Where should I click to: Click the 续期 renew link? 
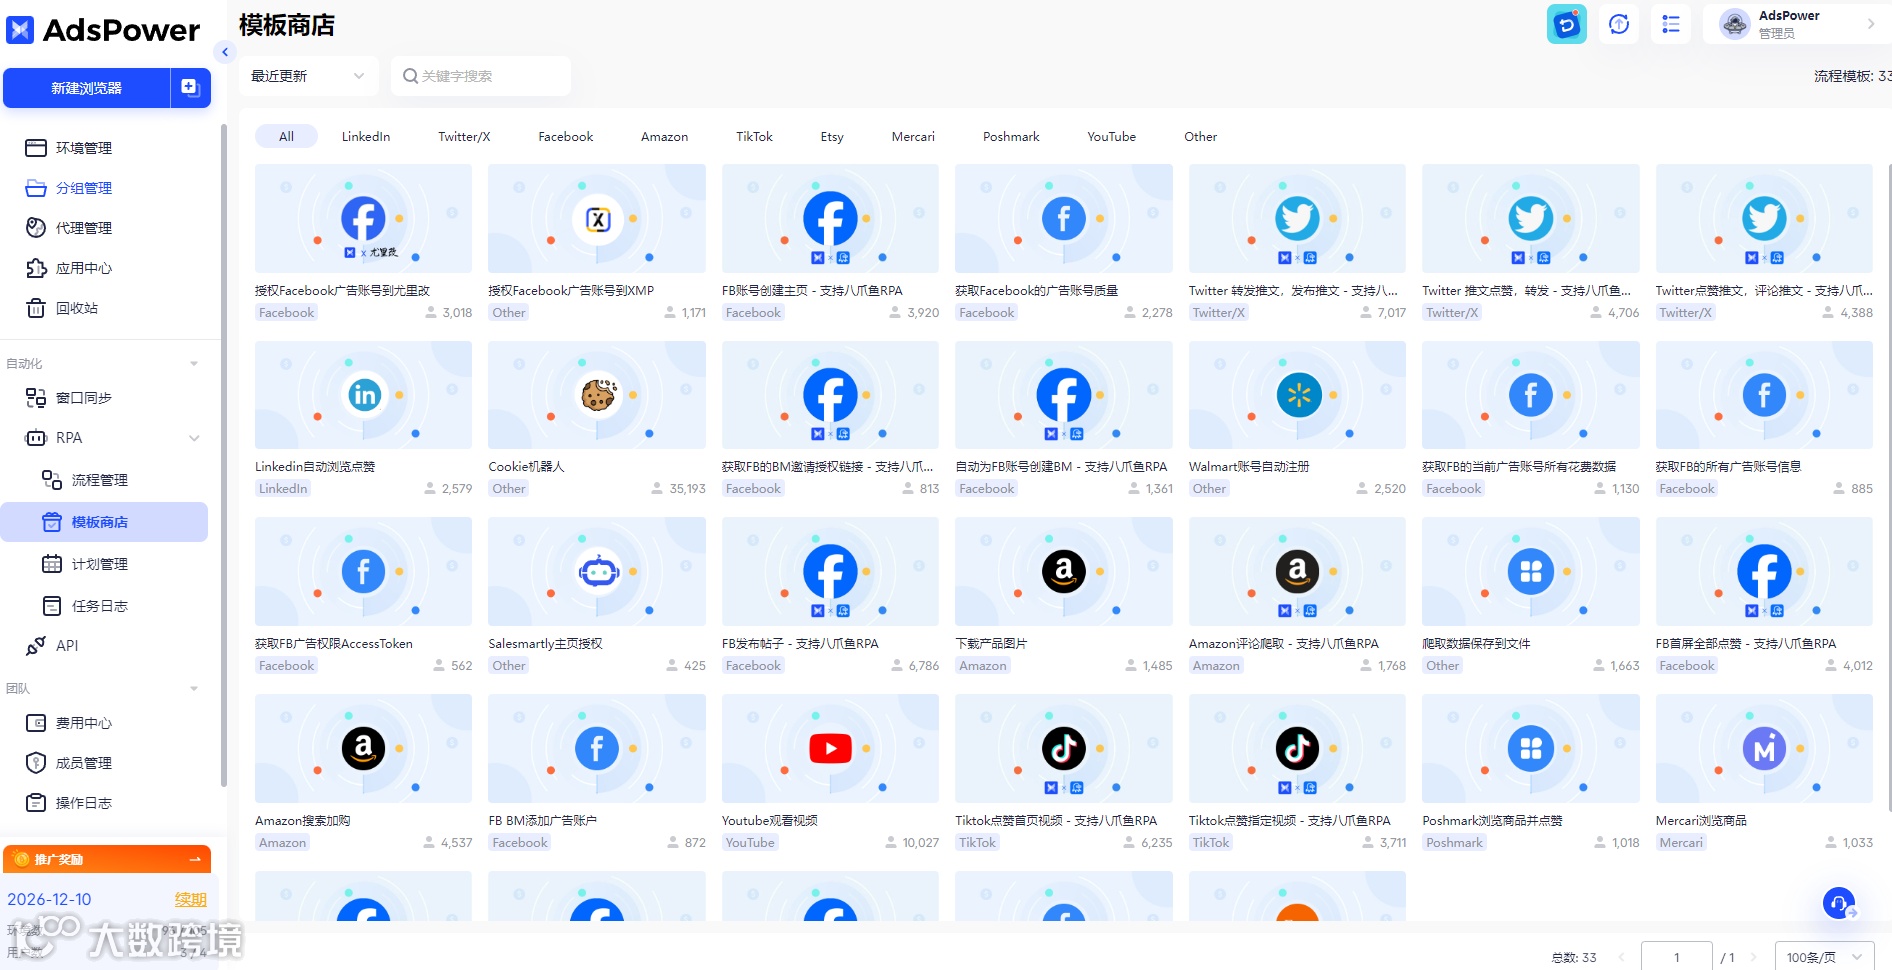(191, 899)
